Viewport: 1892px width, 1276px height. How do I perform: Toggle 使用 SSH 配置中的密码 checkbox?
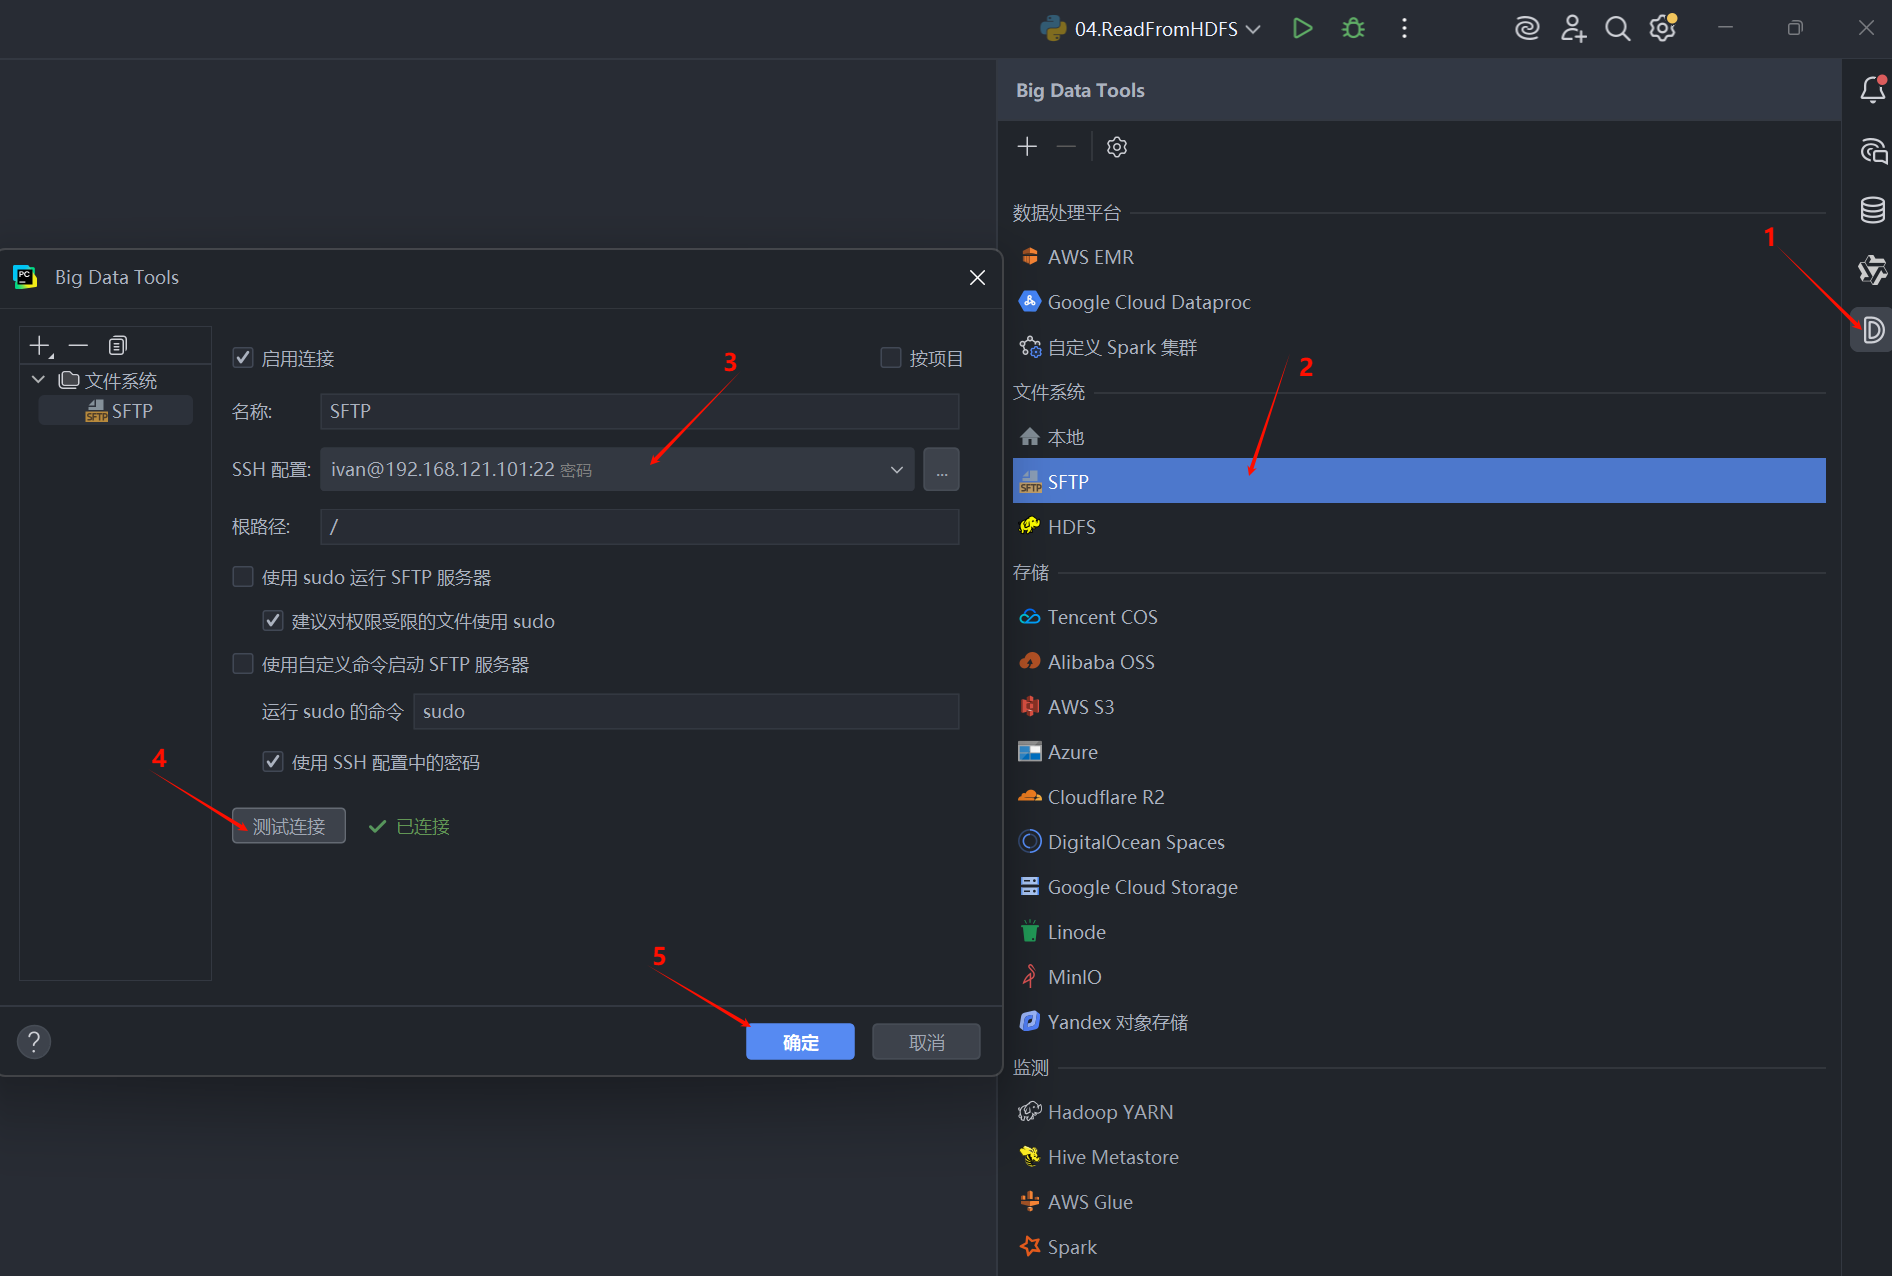tap(273, 762)
